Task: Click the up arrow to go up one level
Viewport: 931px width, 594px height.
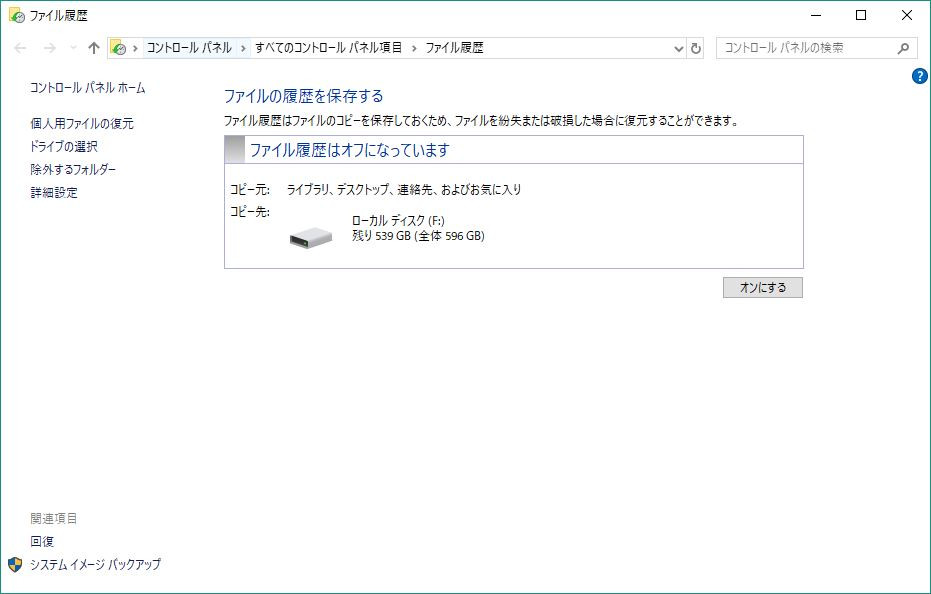Action: (93, 47)
